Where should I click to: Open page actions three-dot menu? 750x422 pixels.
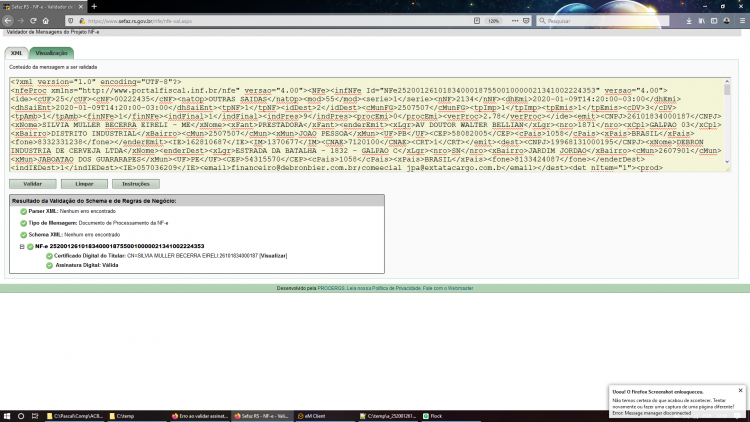pyautogui.click(x=515, y=21)
